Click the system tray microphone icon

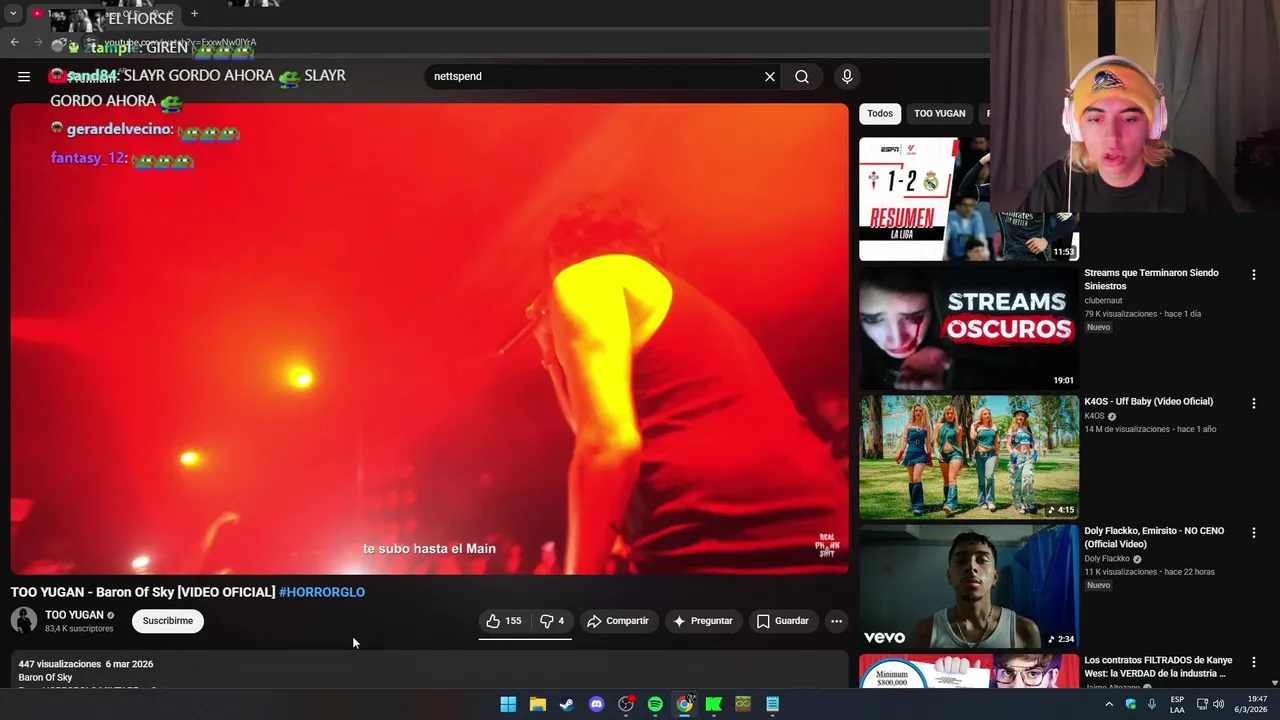[1152, 704]
